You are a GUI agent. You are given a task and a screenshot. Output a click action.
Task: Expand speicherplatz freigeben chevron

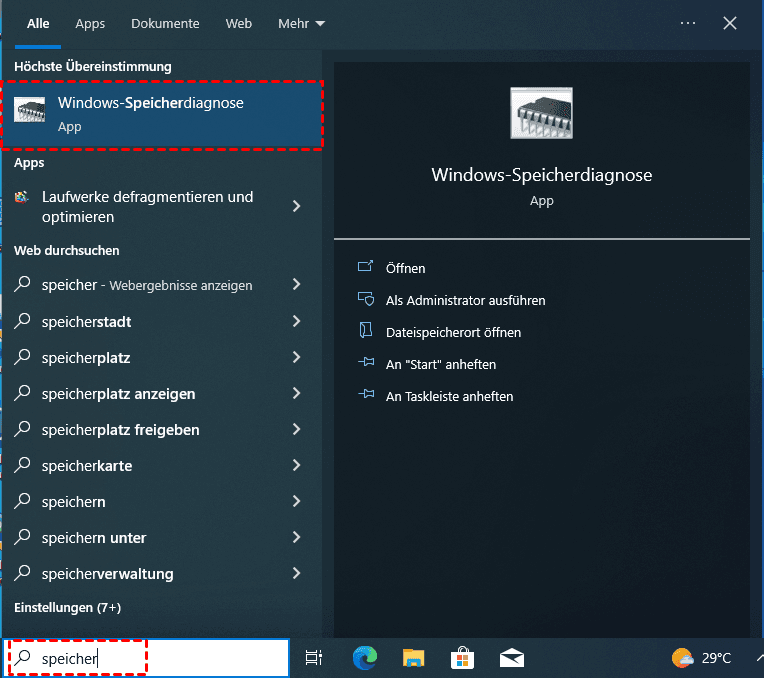[296, 429]
